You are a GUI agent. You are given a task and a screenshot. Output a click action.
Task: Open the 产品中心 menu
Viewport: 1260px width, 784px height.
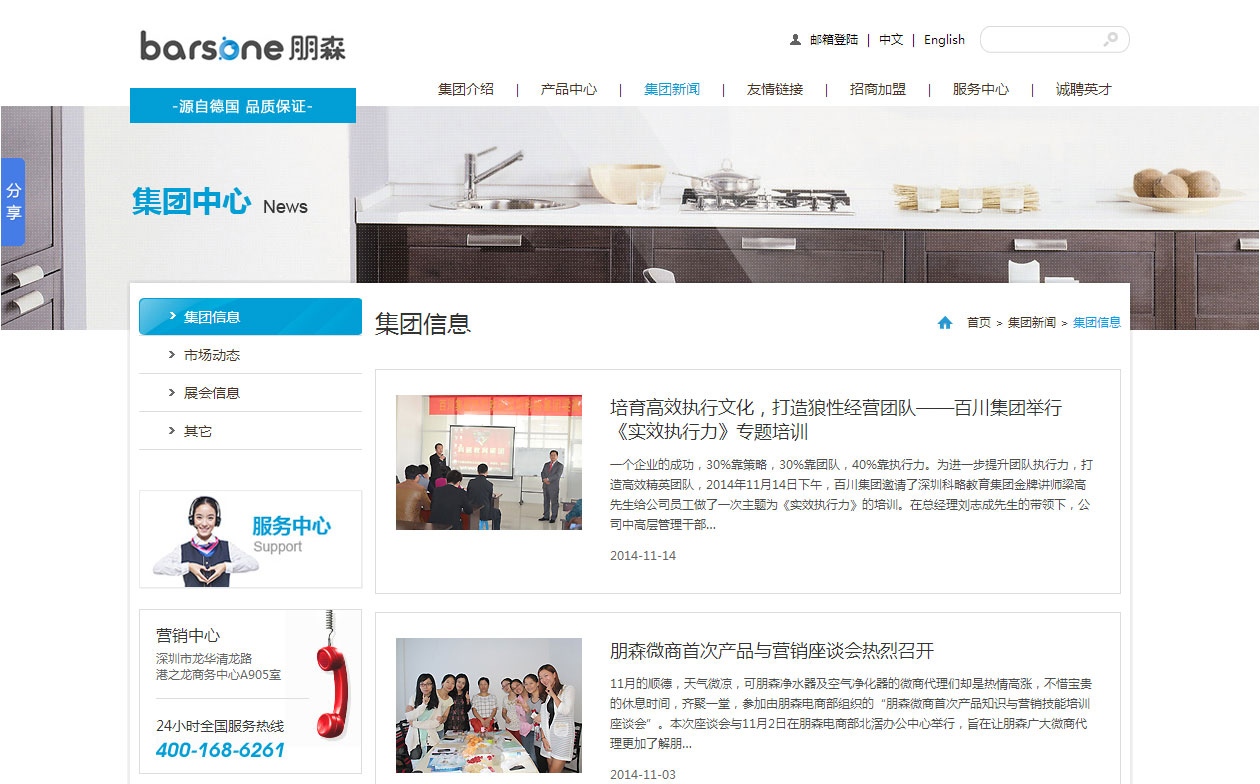568,89
